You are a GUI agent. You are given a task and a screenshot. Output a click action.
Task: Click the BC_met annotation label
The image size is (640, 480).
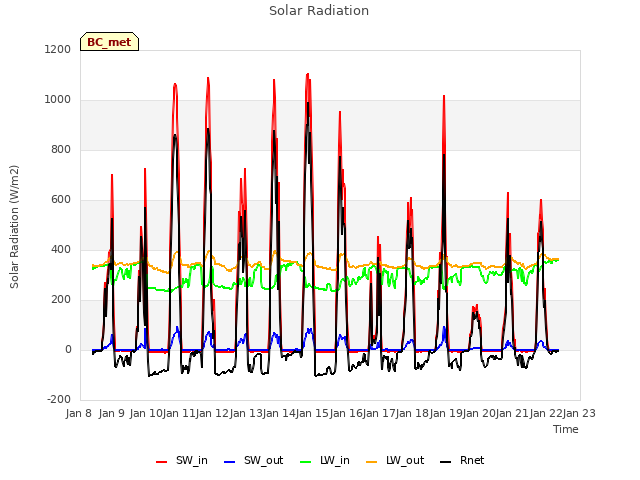click(x=109, y=42)
